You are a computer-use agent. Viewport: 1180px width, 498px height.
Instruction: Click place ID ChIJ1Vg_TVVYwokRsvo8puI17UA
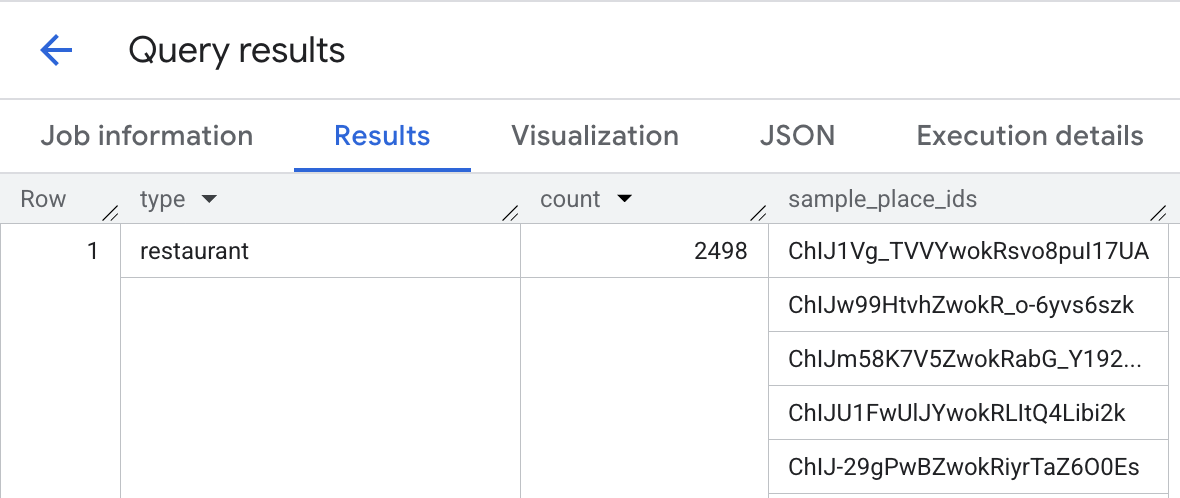[968, 251]
